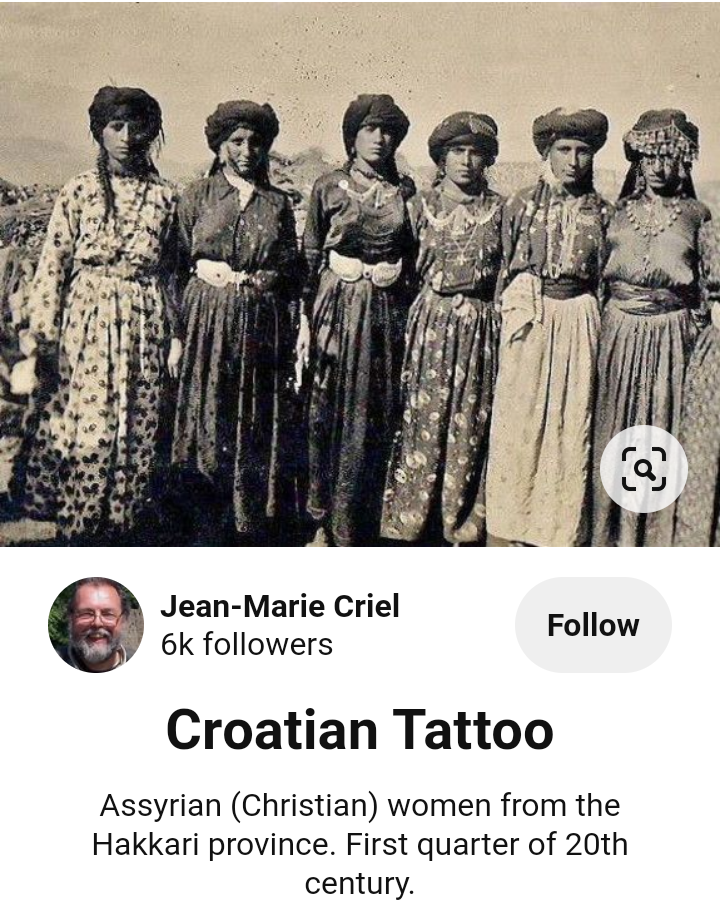This screenshot has height=912, width=720.
Task: Click the 'Hakkari province' words in description
Action: 213,845
